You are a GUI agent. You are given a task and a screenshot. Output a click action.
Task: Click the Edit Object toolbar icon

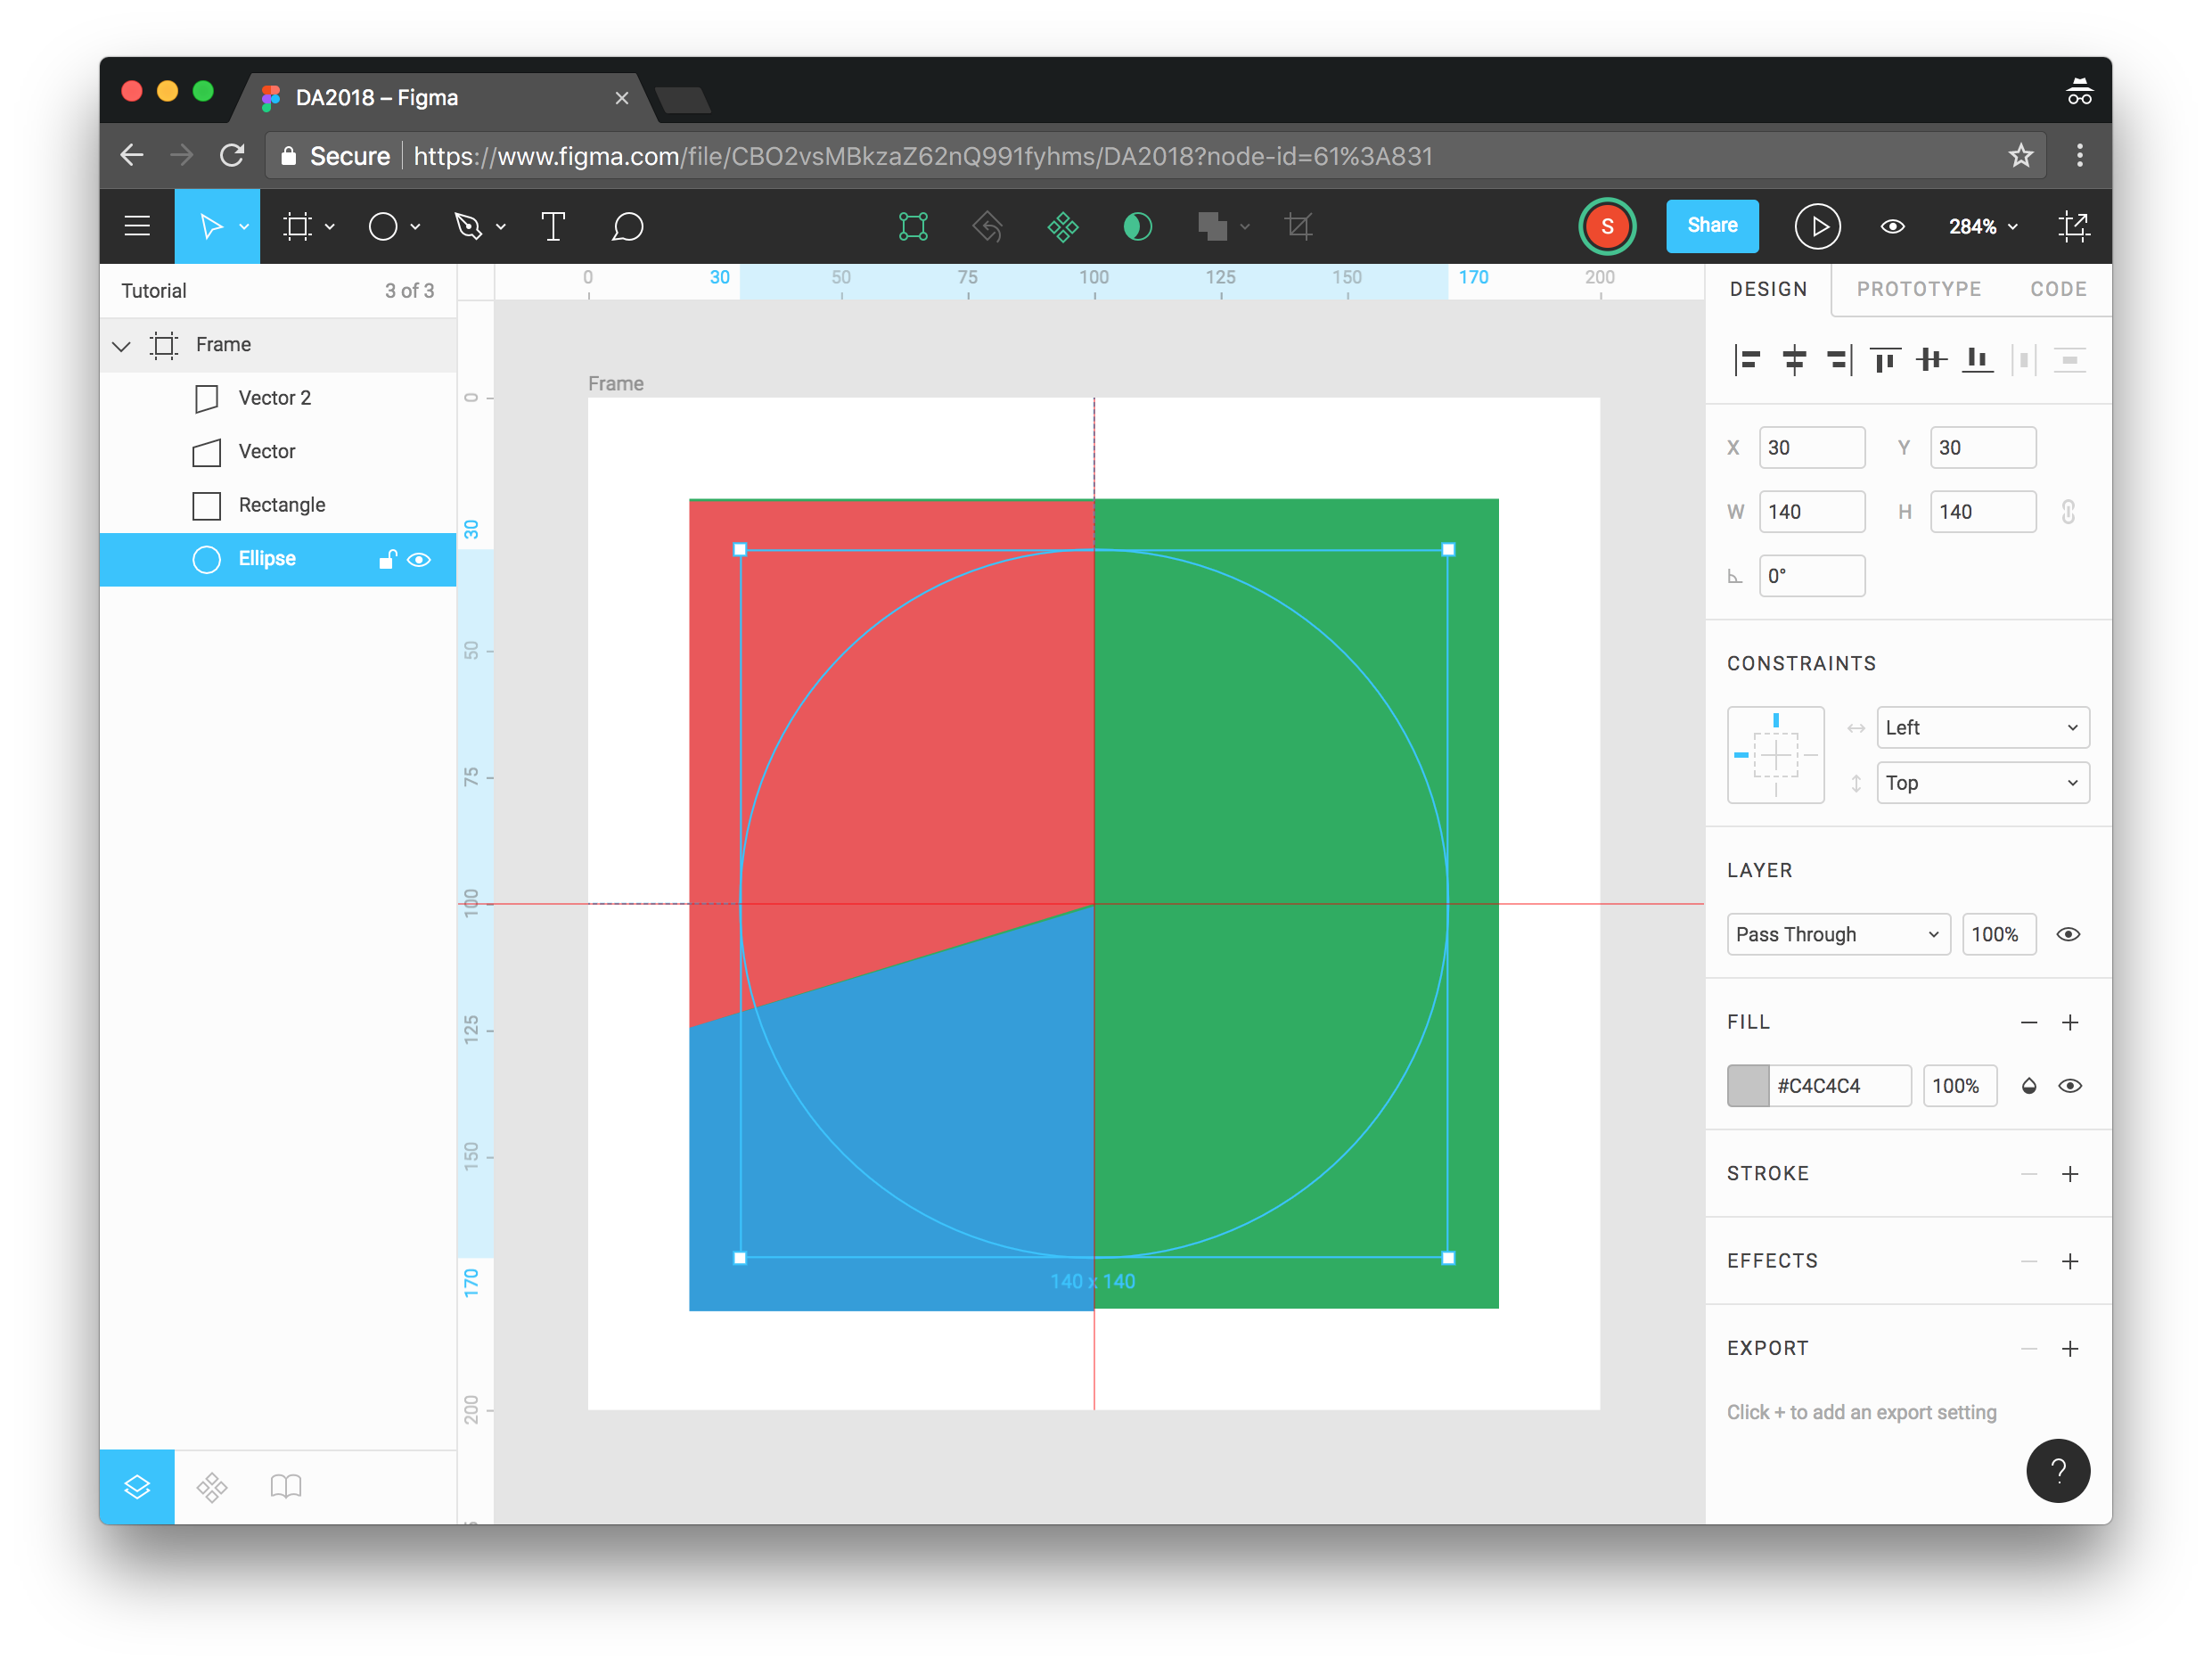pyautogui.click(x=913, y=227)
